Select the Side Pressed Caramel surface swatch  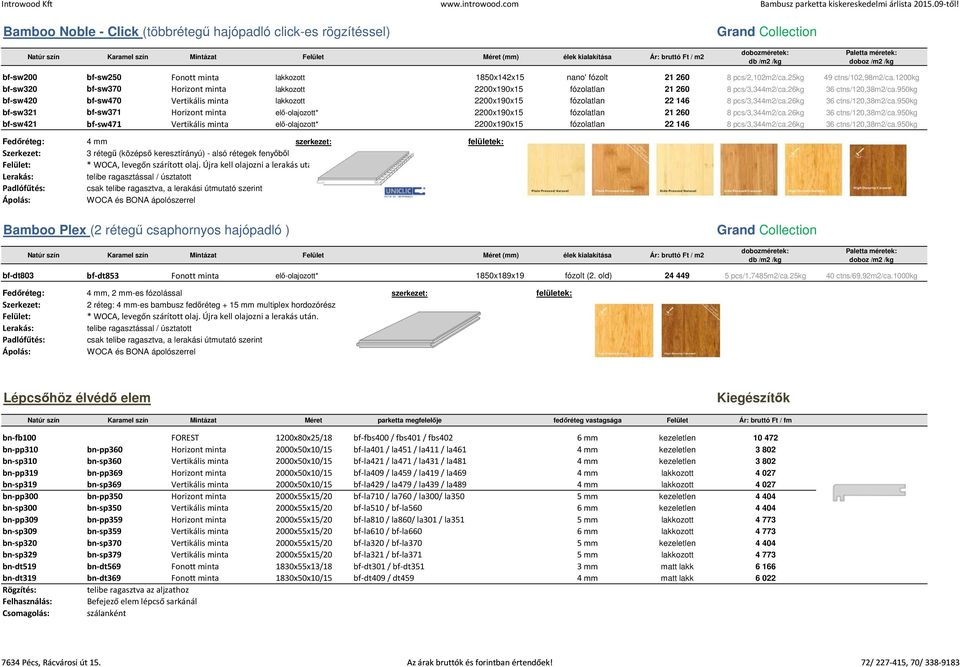749,170
